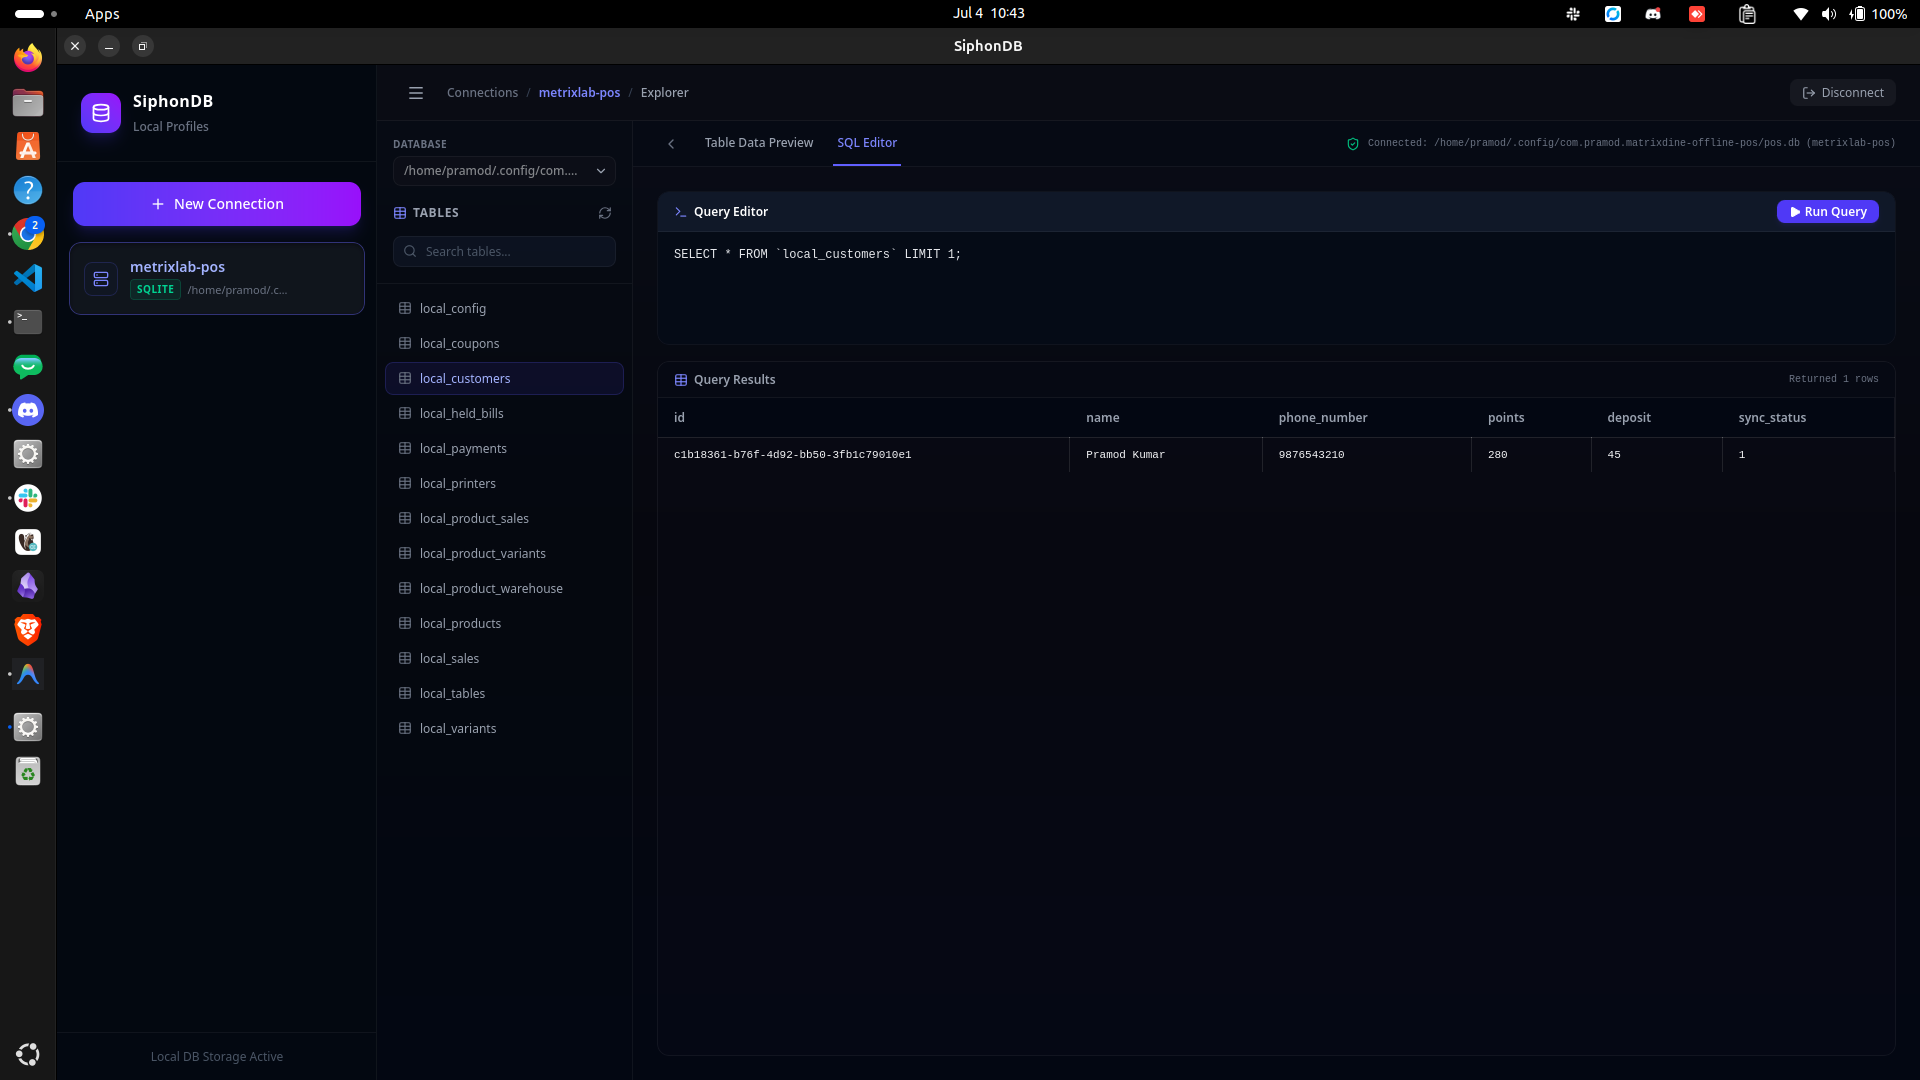The height and width of the screenshot is (1080, 1920).
Task: Open Brave browser from the dock
Action: tap(28, 630)
